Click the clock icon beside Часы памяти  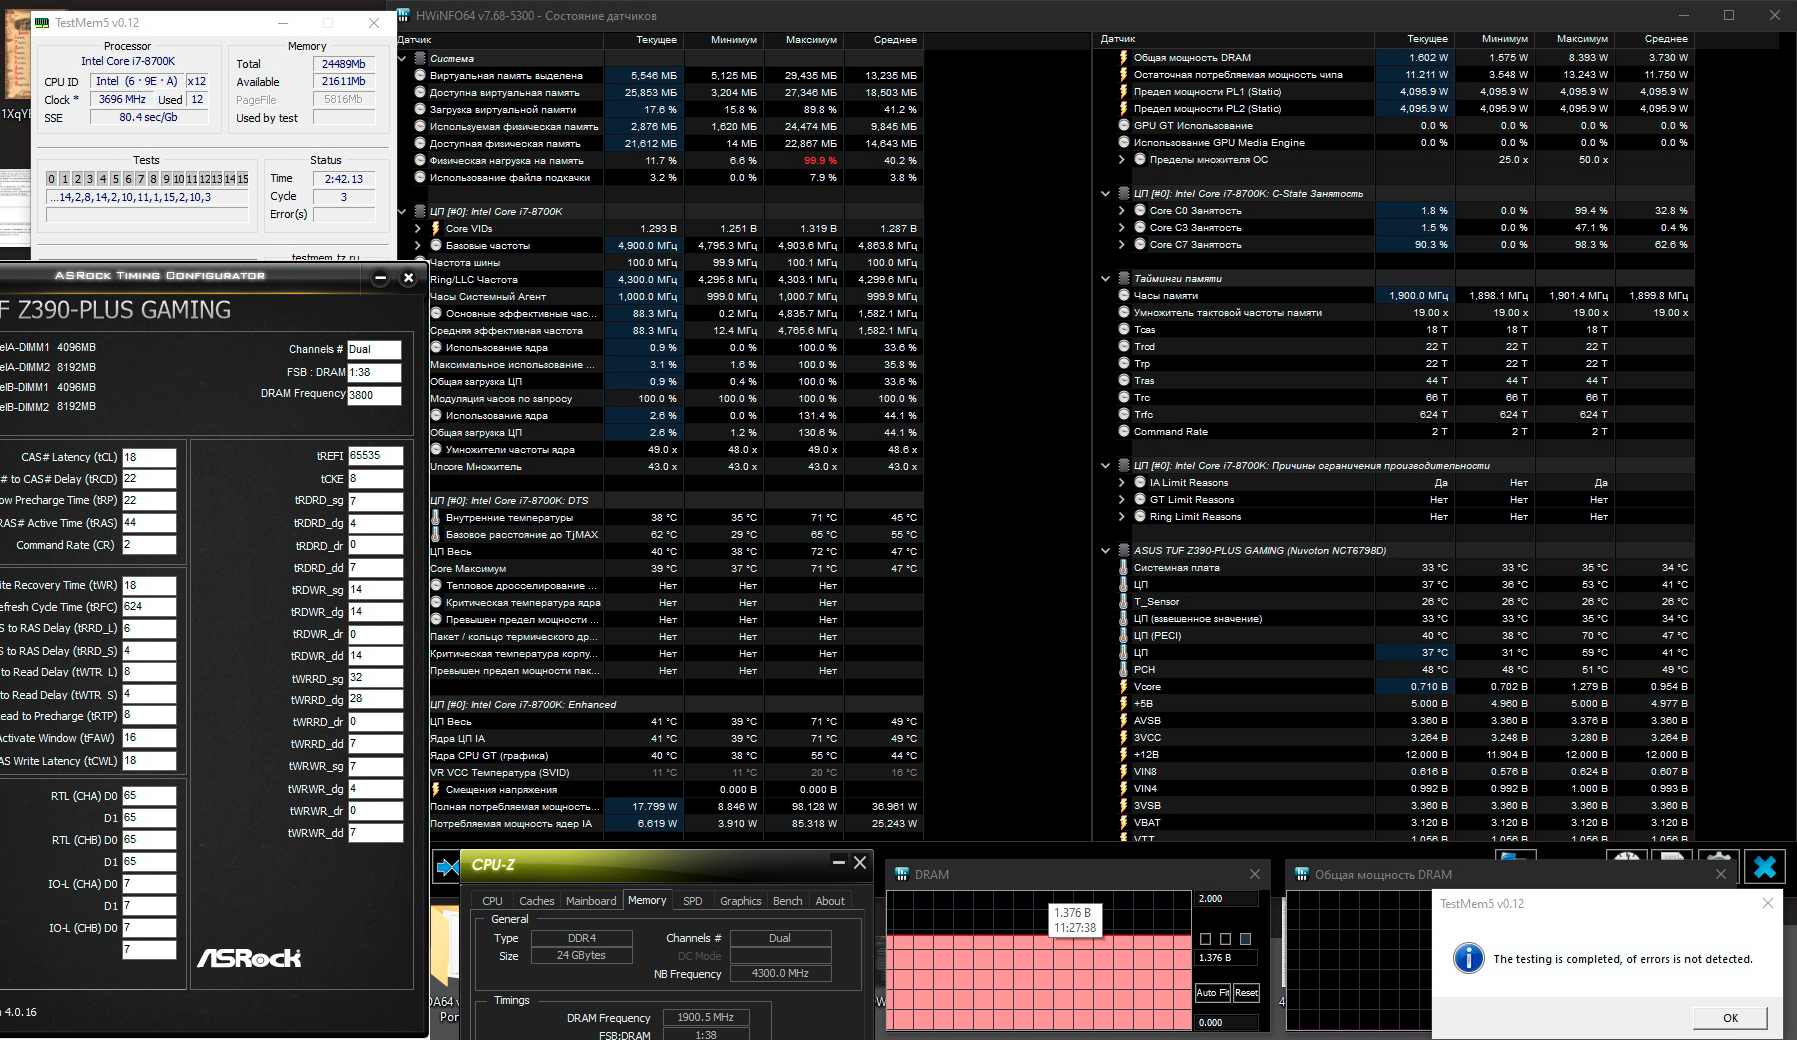(1123, 295)
